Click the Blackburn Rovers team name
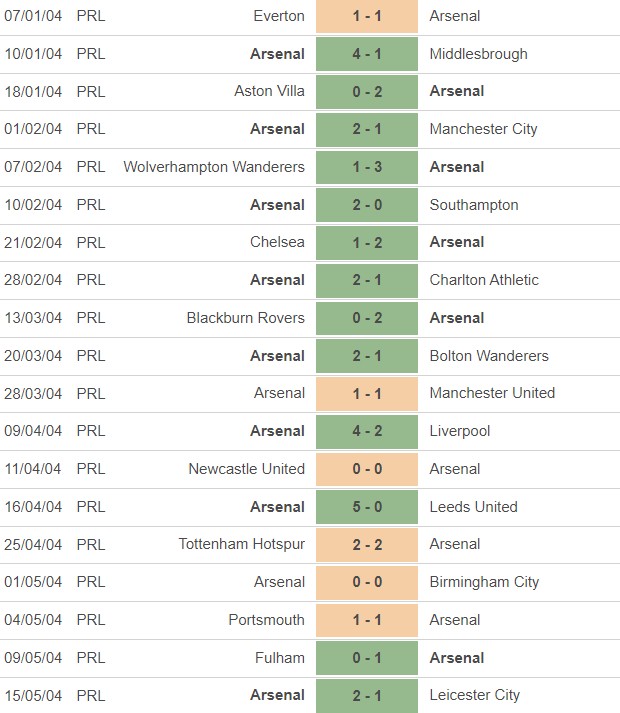The width and height of the screenshot is (620, 713). (246, 318)
